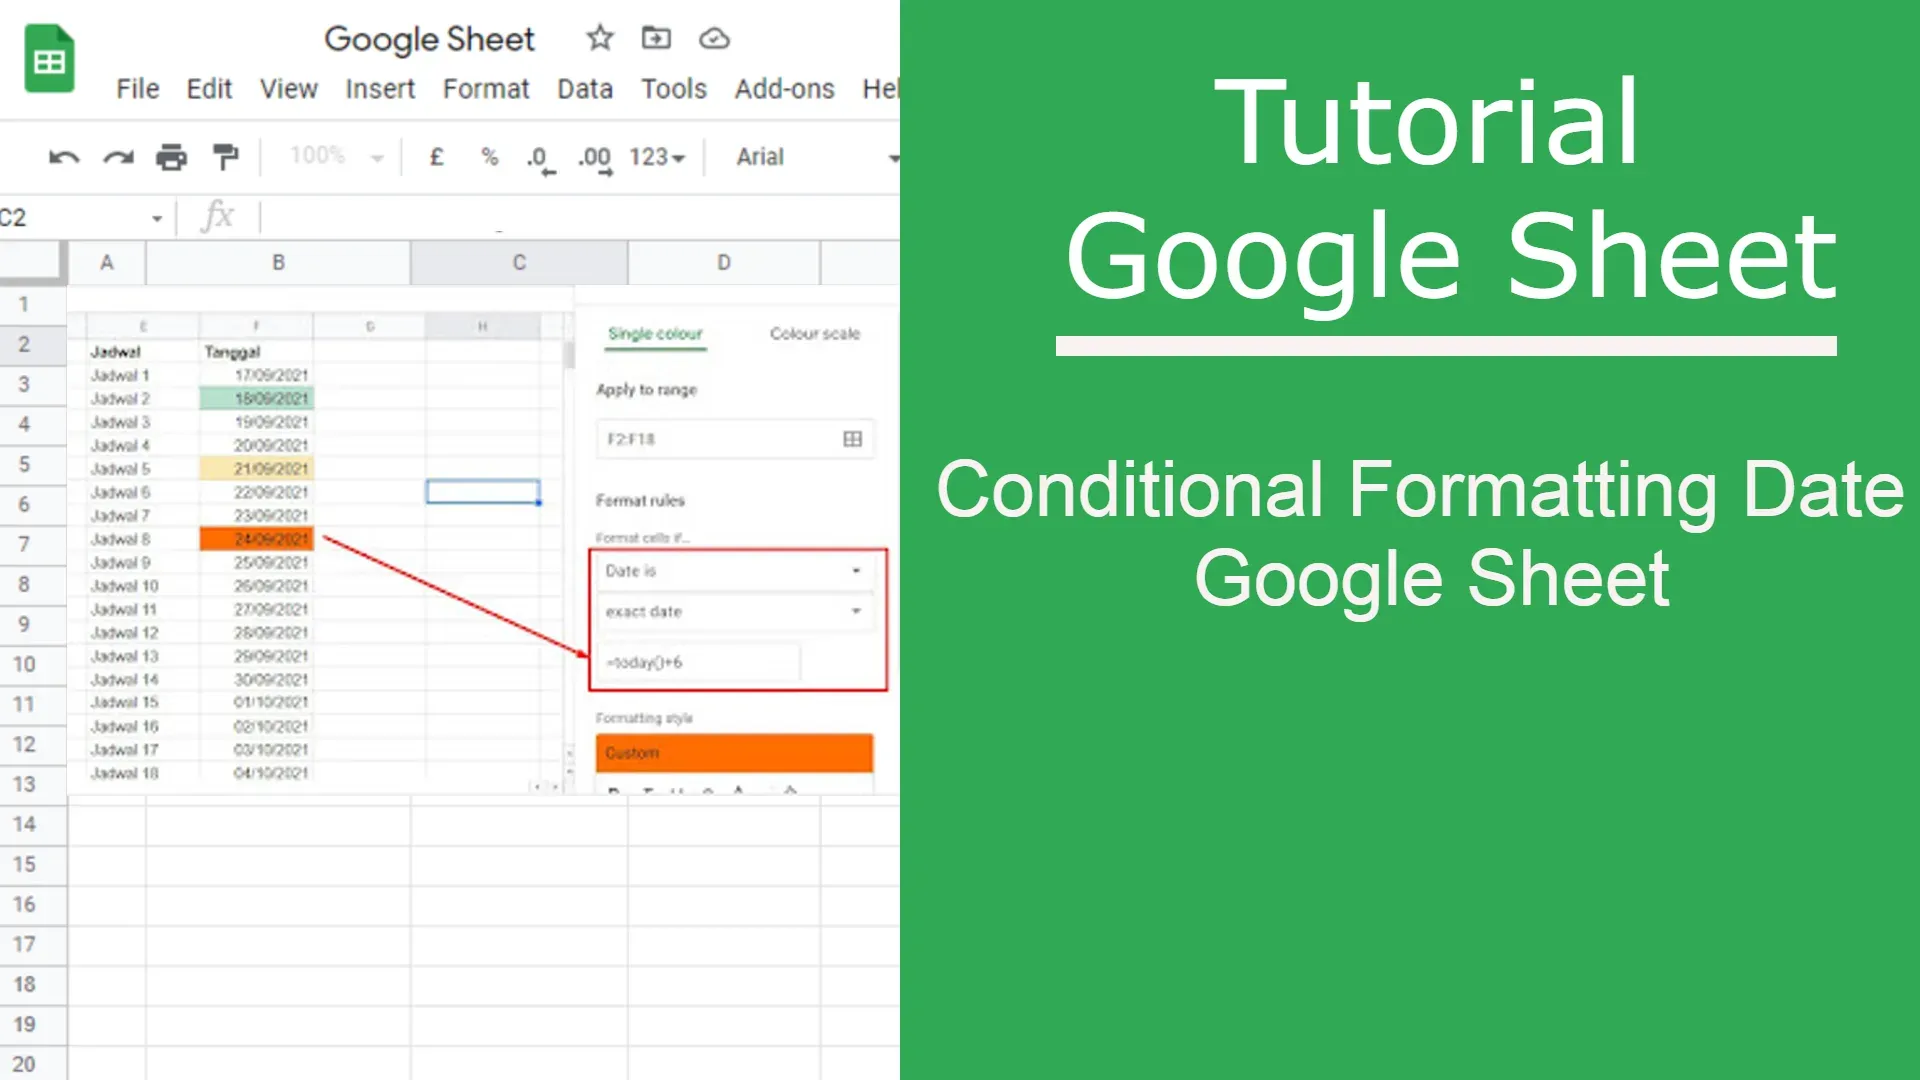Check the cloud save status icon
1920x1080 pixels.
(x=714, y=38)
